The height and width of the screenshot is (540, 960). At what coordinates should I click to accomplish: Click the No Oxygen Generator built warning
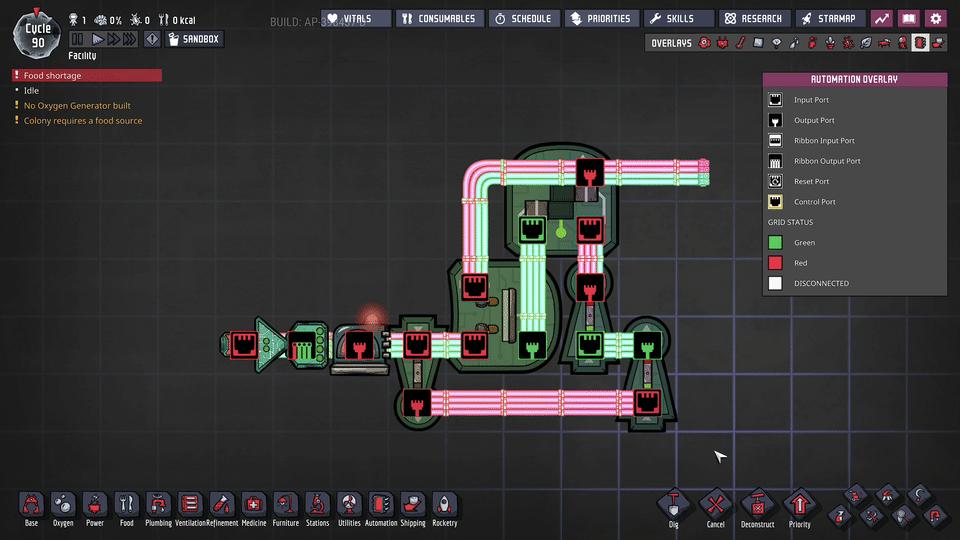pos(76,105)
